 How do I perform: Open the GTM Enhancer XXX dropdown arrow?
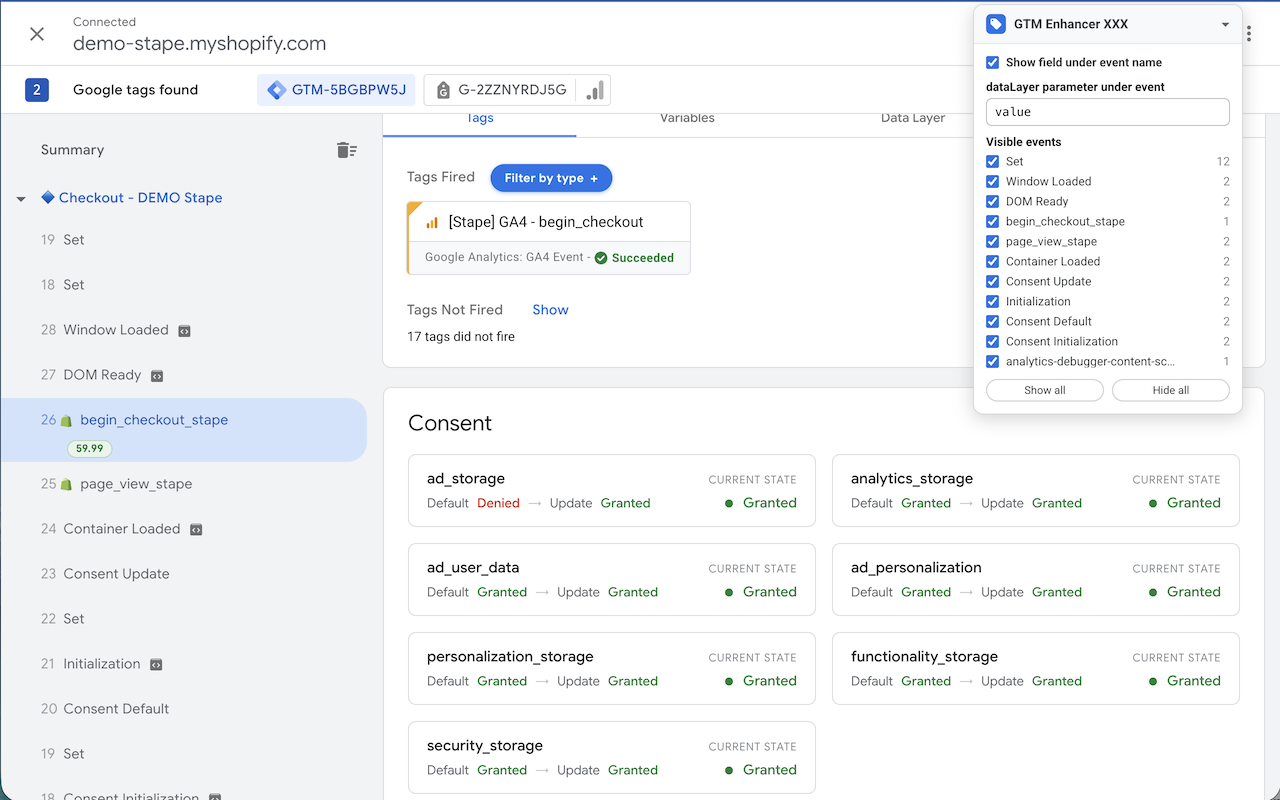1225,25
